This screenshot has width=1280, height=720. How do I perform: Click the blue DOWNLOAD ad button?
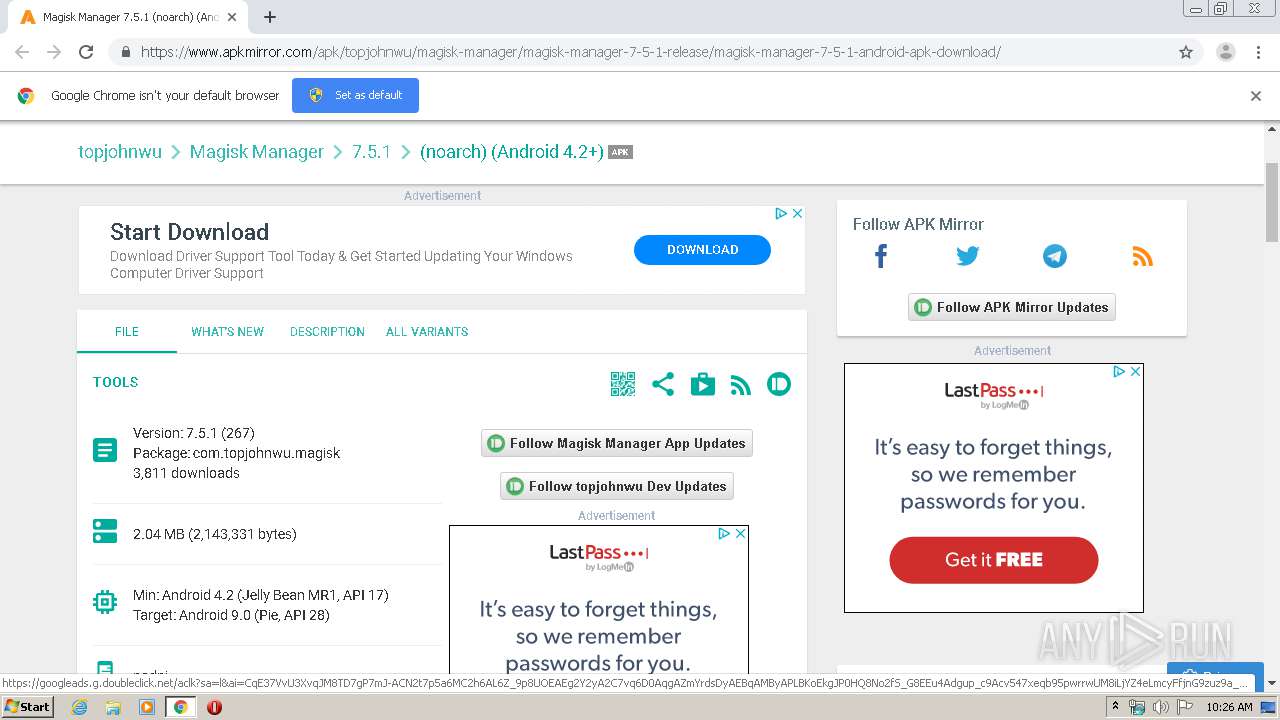click(x=702, y=250)
